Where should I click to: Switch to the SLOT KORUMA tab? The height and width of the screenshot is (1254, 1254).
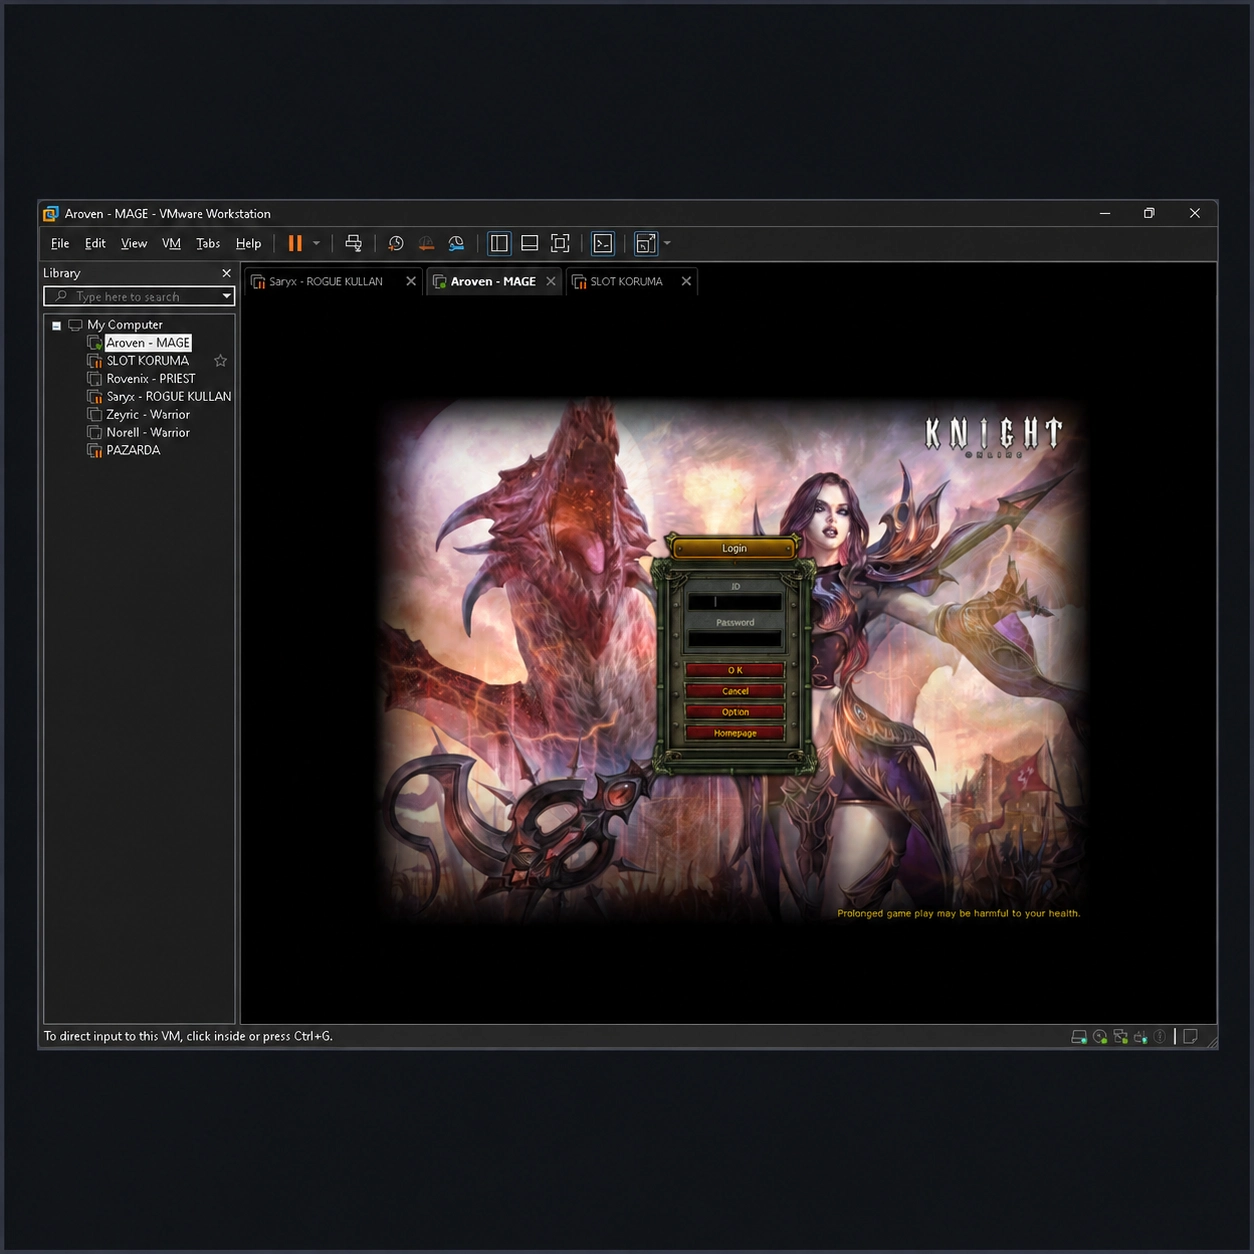point(626,282)
